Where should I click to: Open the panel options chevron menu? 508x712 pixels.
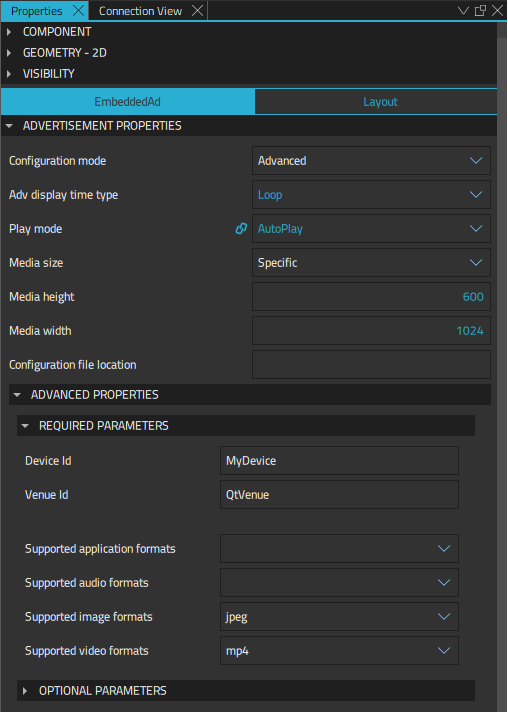coord(463,10)
